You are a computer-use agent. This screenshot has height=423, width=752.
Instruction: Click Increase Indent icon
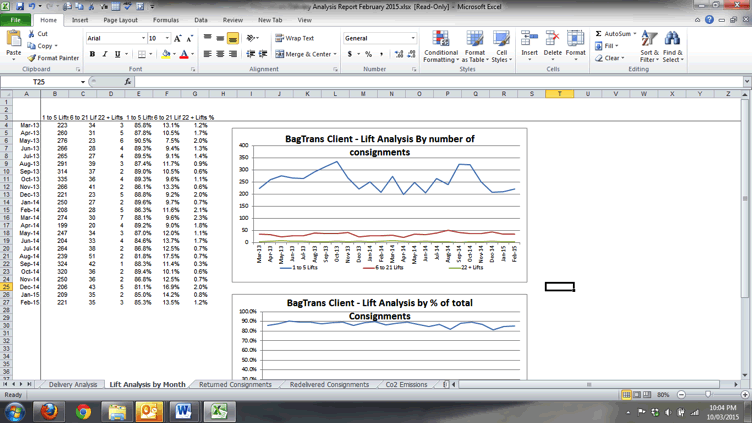263,54
